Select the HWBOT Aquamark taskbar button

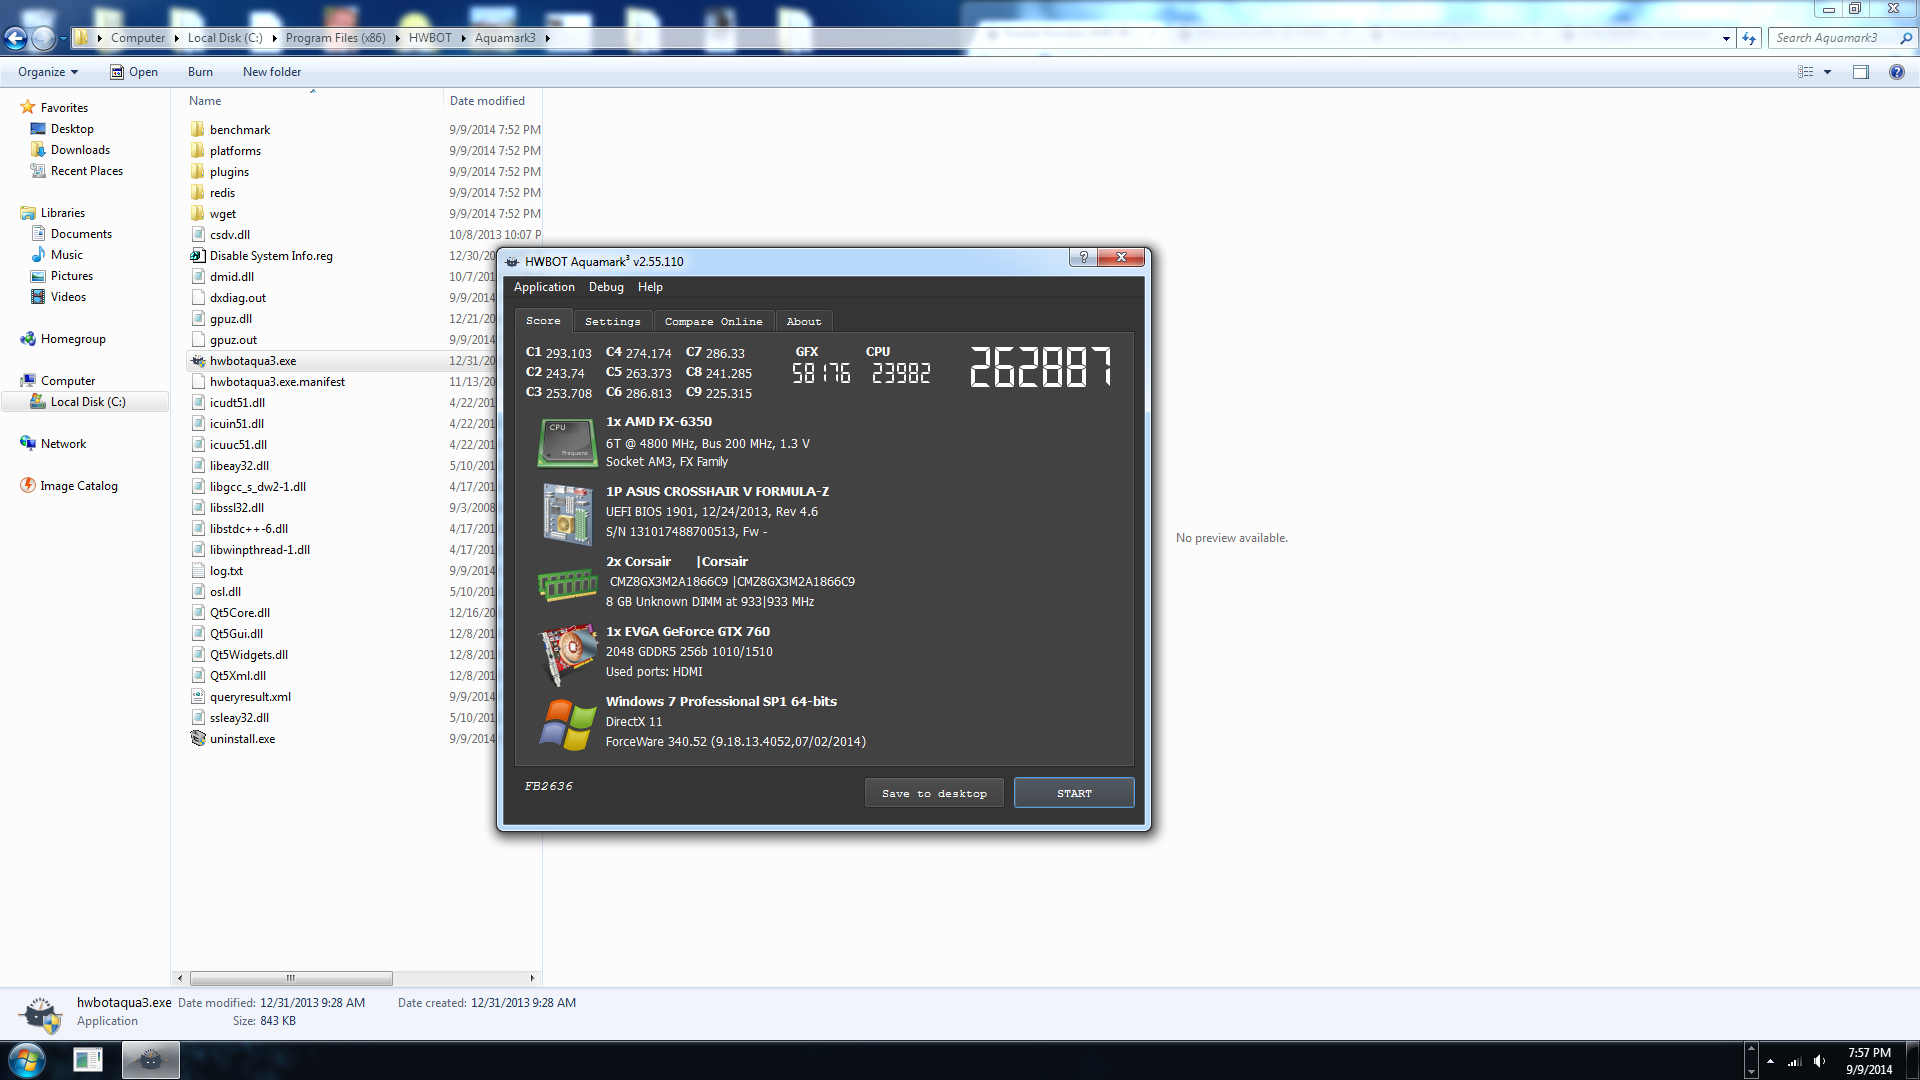(151, 1060)
